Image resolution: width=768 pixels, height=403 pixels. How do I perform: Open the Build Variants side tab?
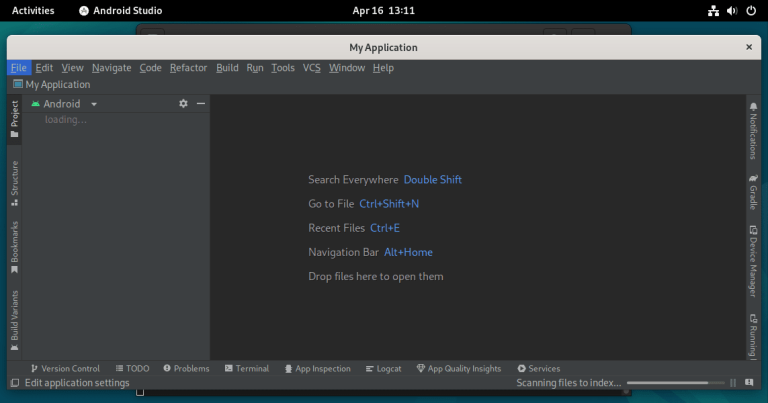[x=15, y=320]
